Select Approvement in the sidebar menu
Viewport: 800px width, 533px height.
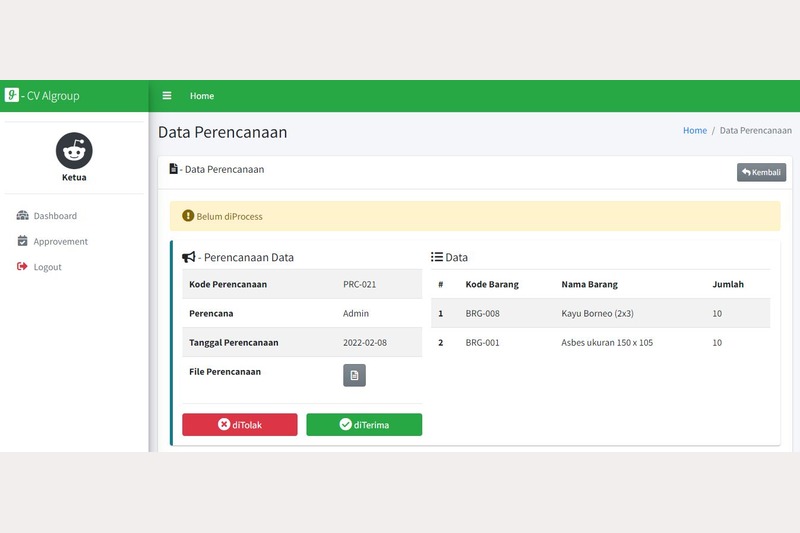[60, 241]
